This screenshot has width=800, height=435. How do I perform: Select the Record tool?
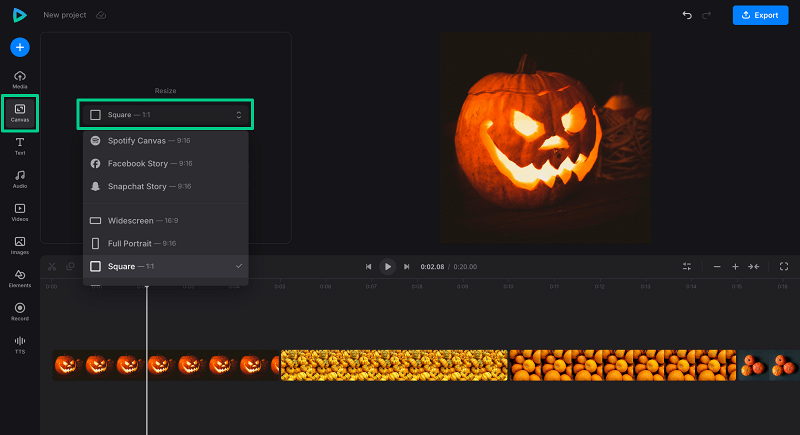[20, 311]
